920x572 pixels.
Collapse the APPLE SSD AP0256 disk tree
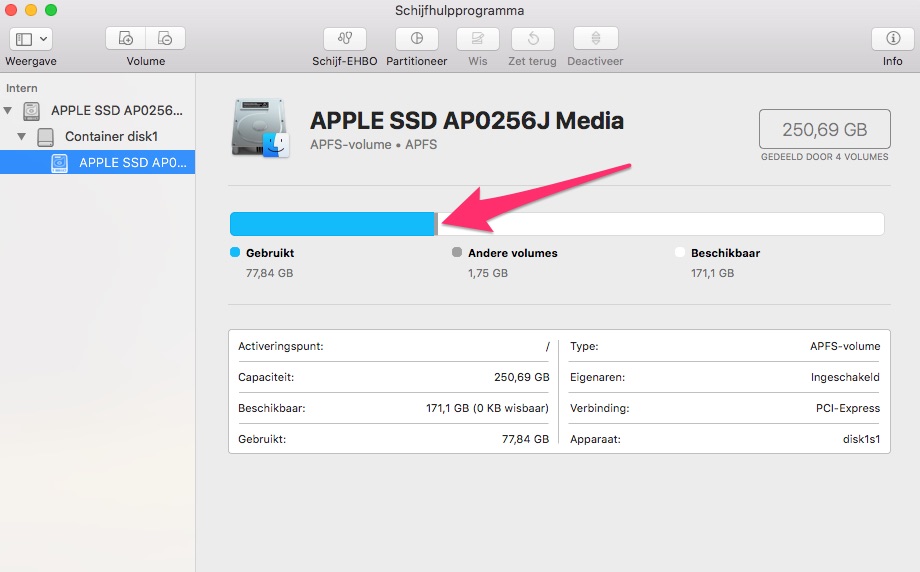coord(8,110)
